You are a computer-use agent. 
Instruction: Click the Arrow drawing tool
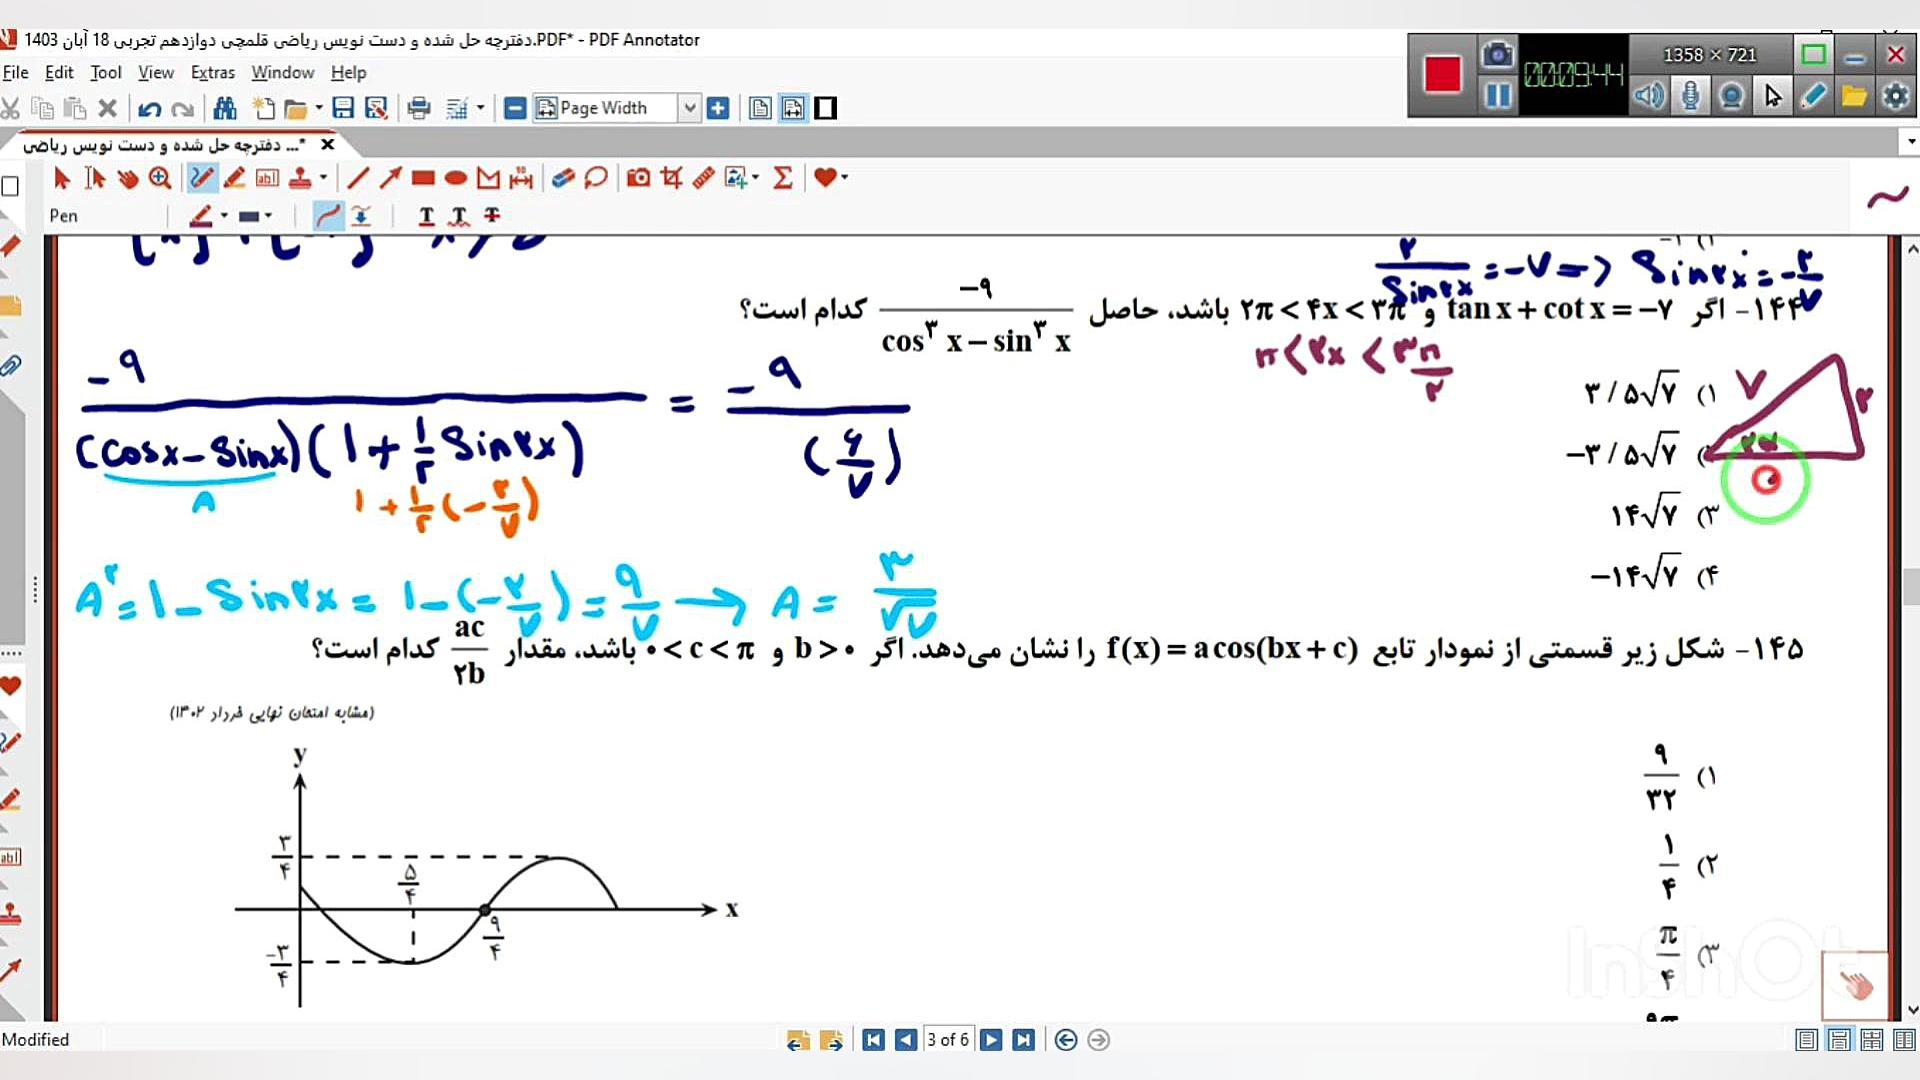tap(390, 178)
